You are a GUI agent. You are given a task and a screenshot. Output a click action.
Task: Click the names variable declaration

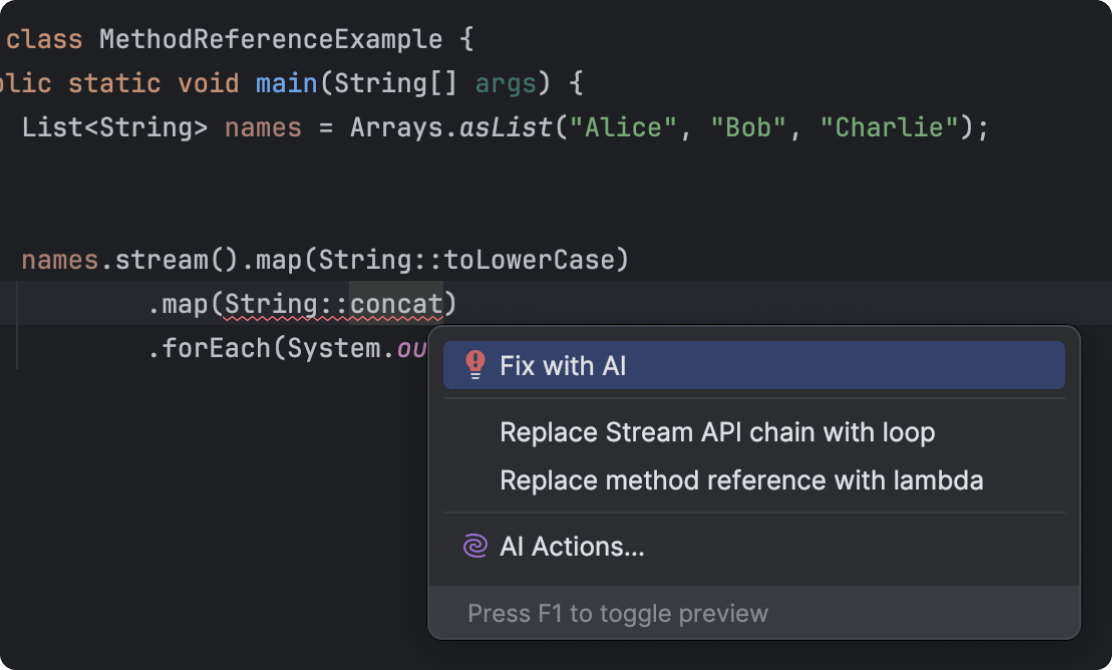click(262, 127)
